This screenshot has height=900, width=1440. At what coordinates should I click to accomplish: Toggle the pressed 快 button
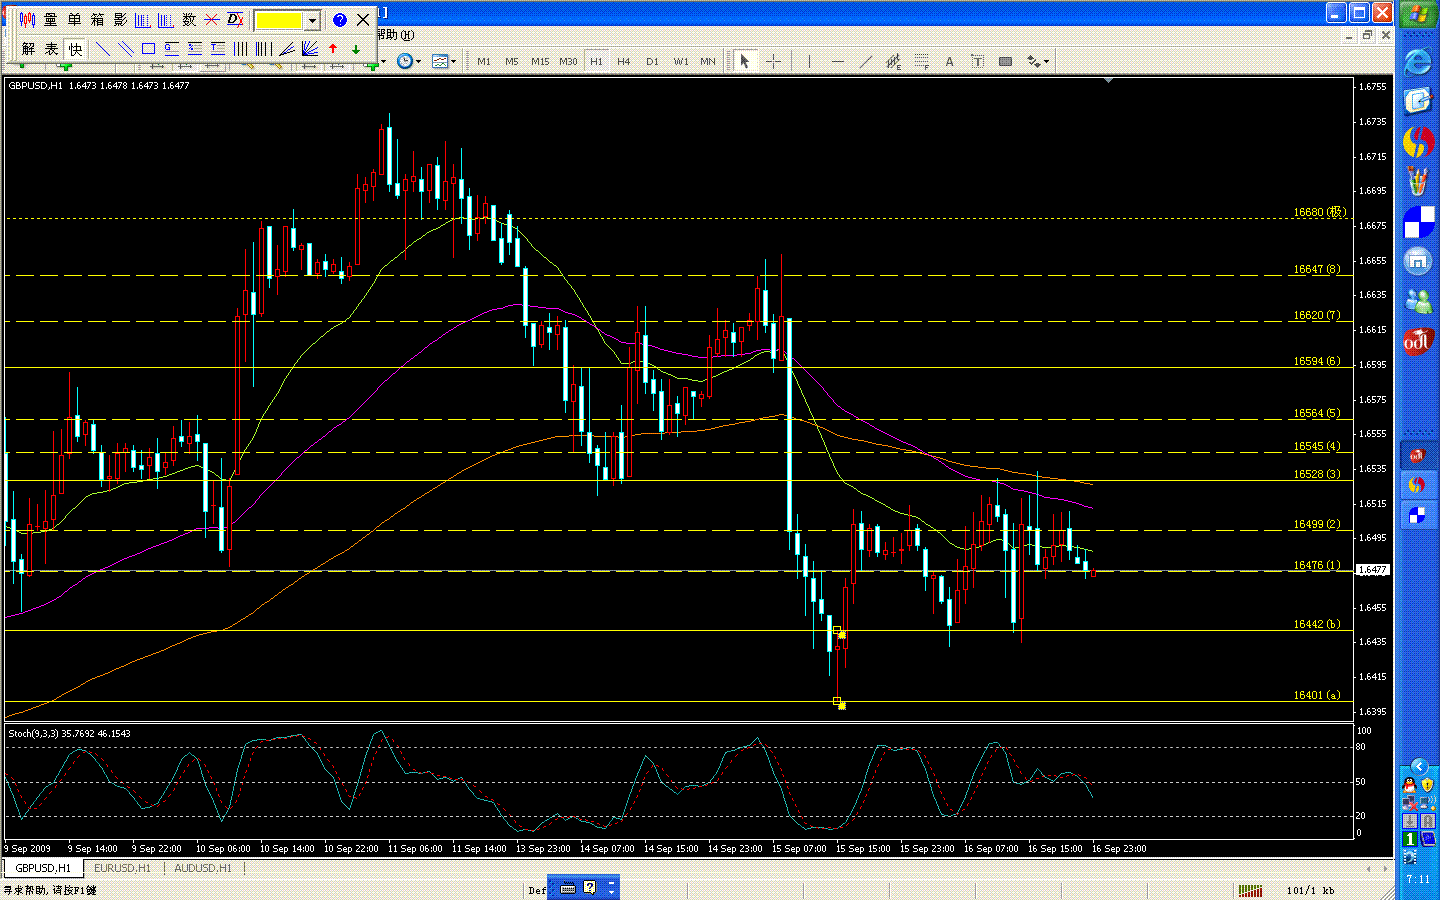click(75, 49)
